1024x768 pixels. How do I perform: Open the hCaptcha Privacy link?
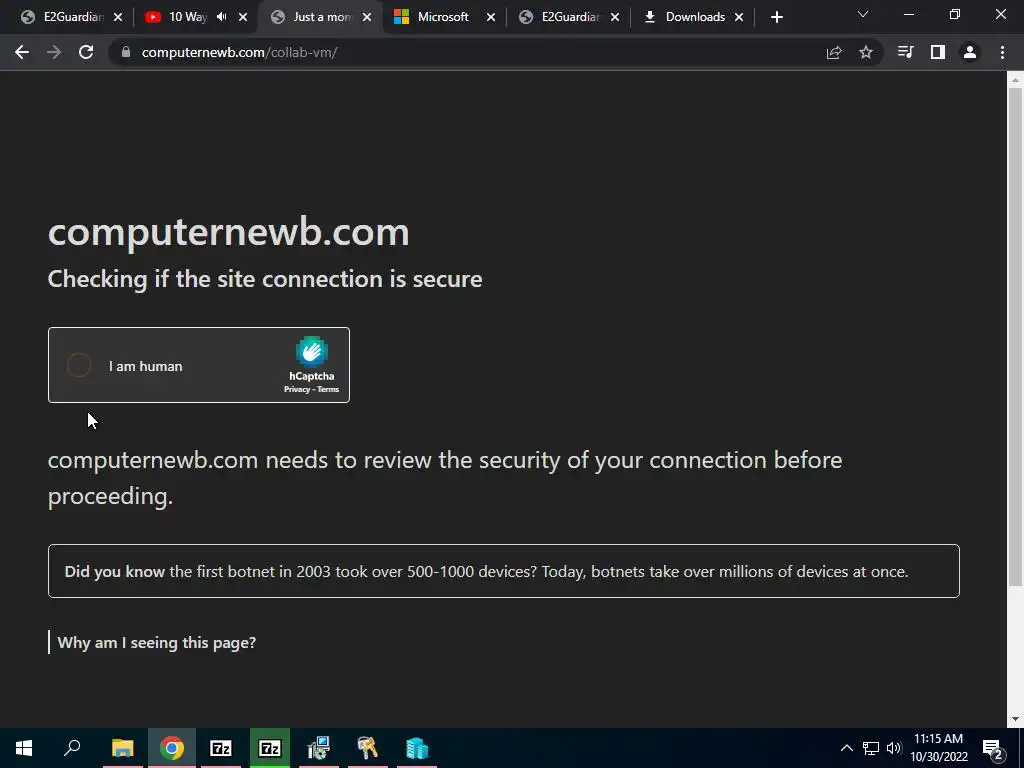tap(296, 389)
